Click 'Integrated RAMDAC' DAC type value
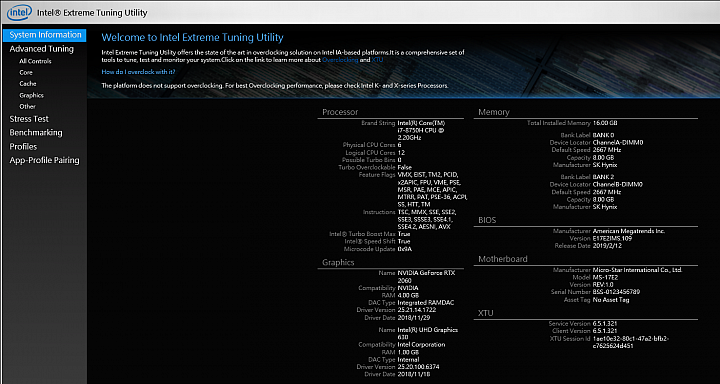Viewport: 720px width, 384px height. pyautogui.click(x=426, y=303)
